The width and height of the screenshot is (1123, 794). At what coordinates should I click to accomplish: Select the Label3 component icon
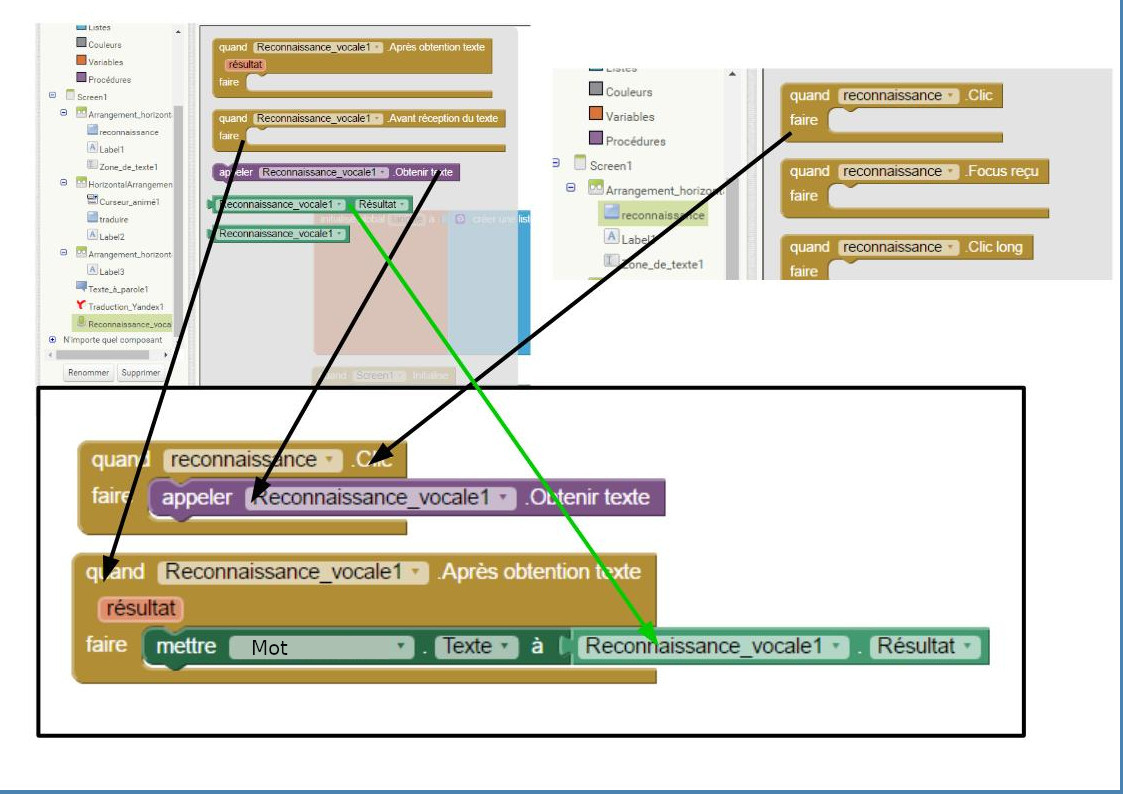click(92, 270)
